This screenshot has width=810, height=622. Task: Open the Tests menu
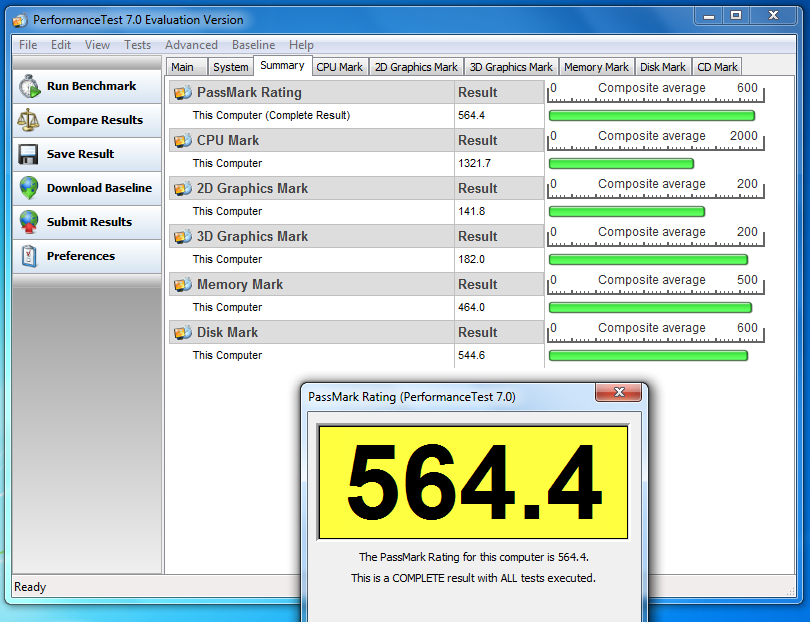coord(137,45)
